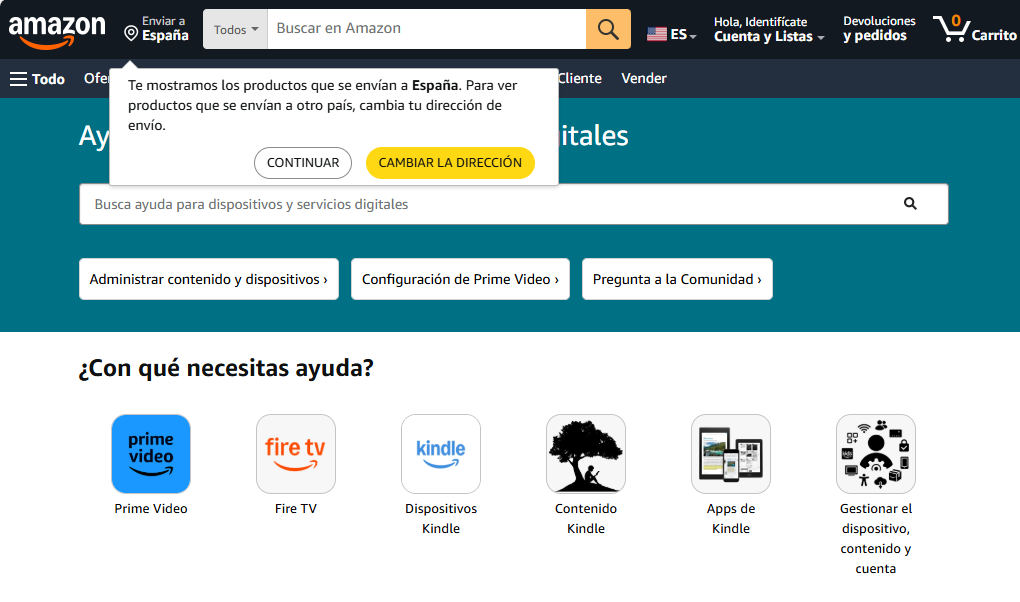Click 'Gestionar el dispositivo, contenido y cuenta' label
Screen dimensions: 1020x602
point(876,539)
